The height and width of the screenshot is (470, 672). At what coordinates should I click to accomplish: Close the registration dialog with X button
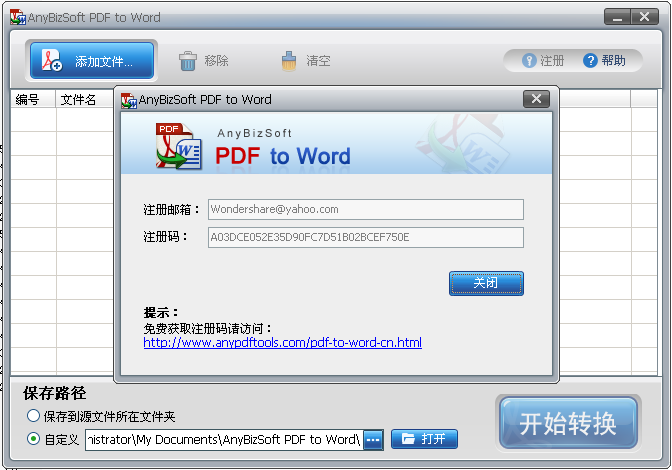tap(536, 99)
